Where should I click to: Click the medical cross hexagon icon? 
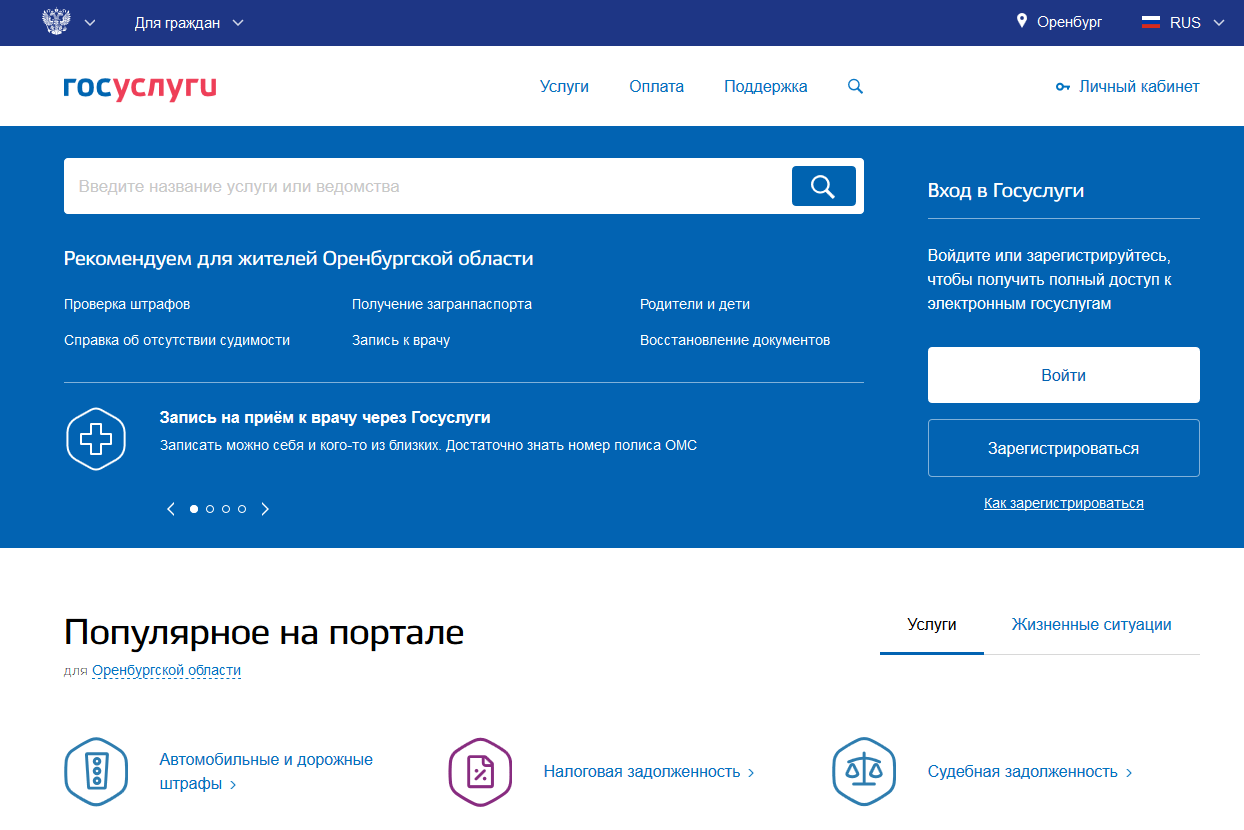[x=96, y=438]
